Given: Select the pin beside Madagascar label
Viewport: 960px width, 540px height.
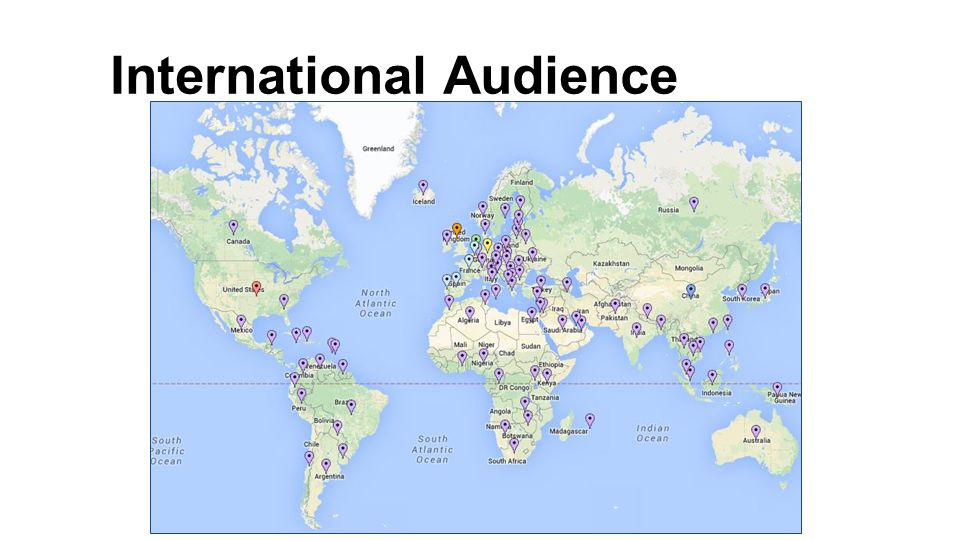Looking at the screenshot, I should pos(590,420).
